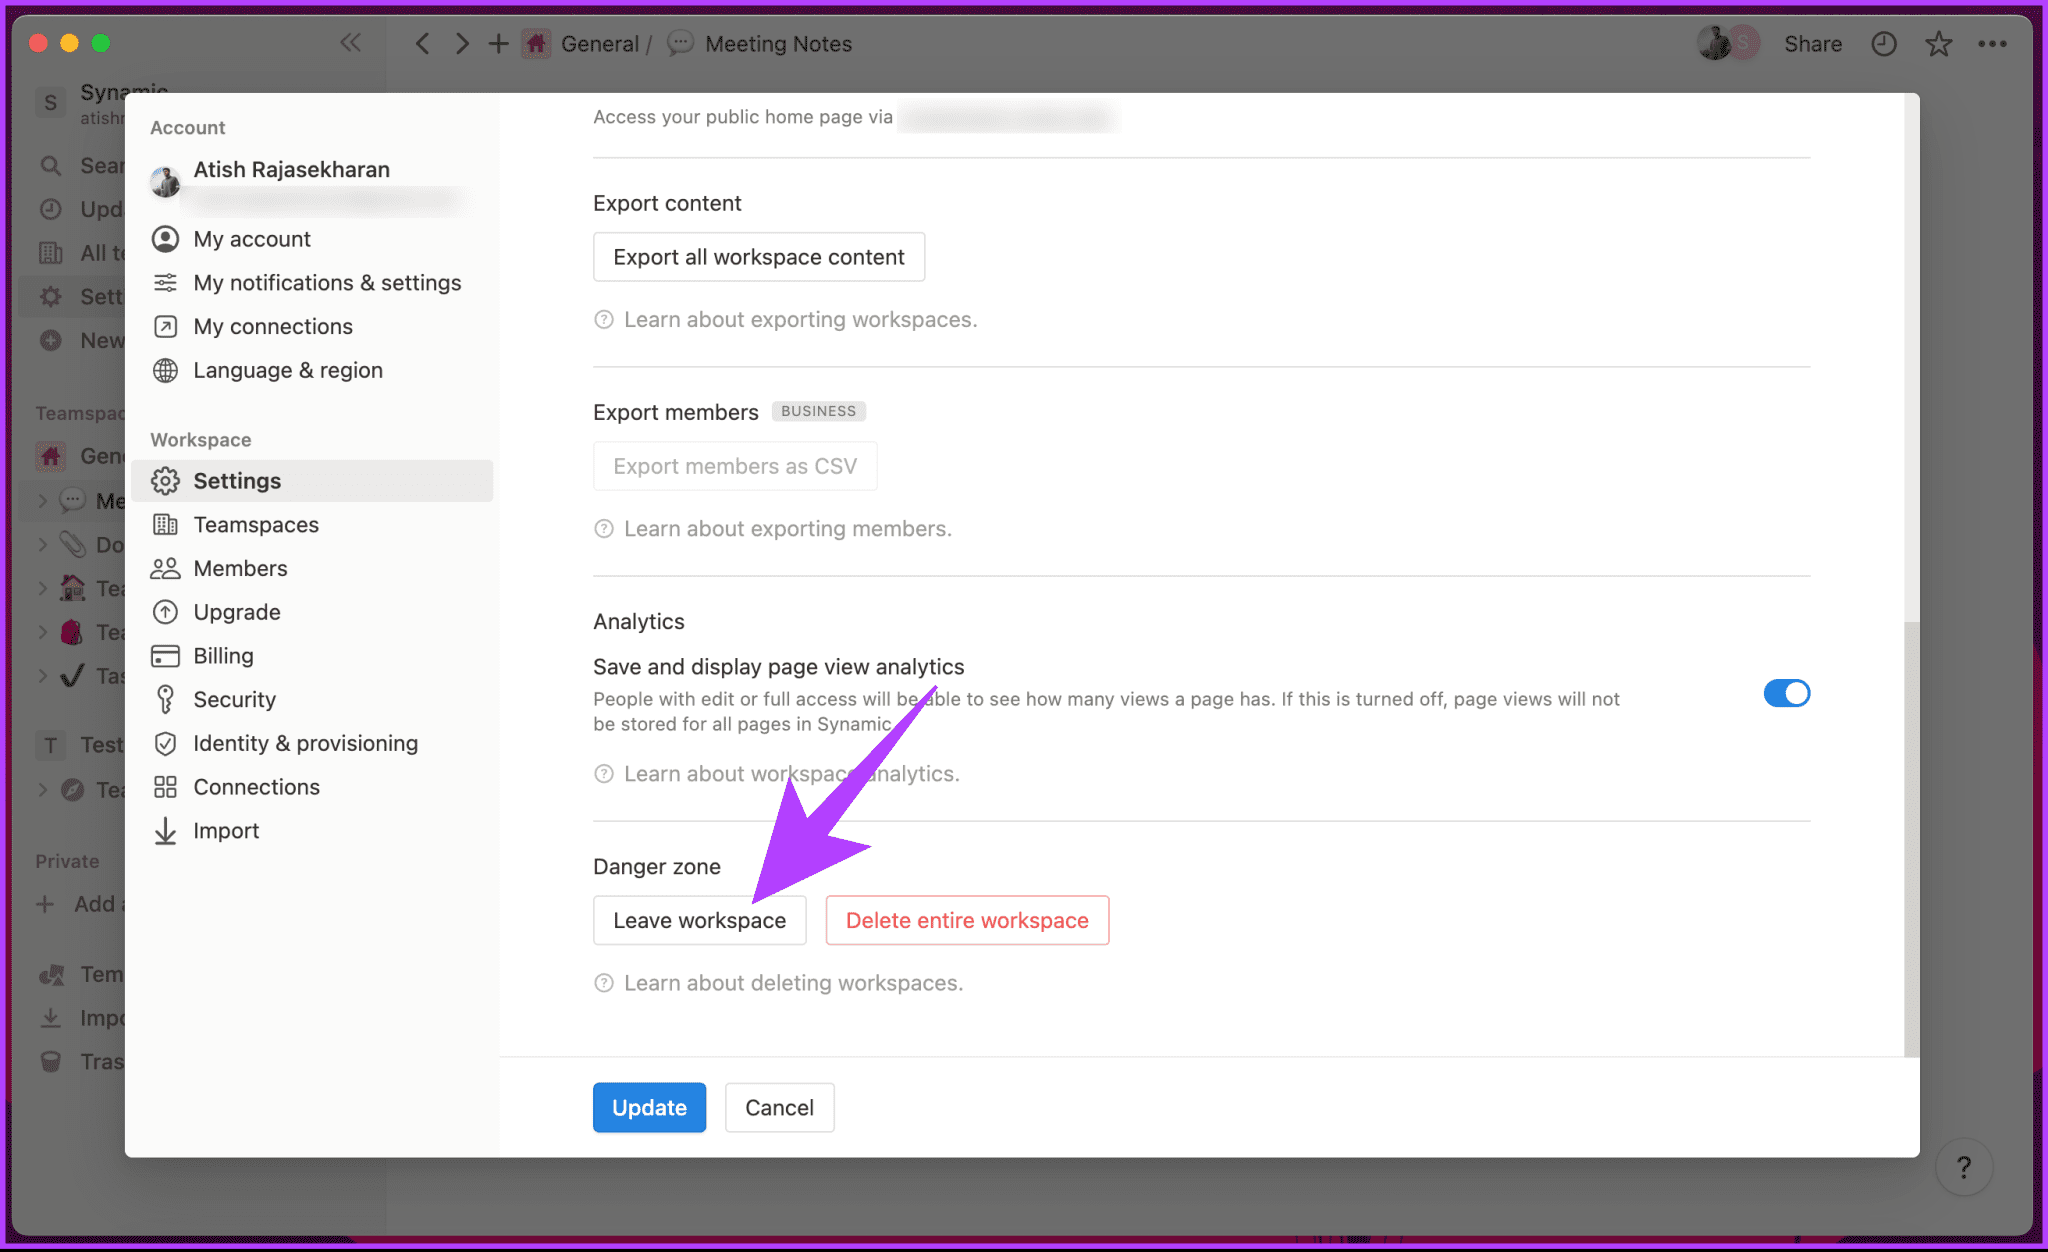Click the Import download-arrow icon

[165, 831]
